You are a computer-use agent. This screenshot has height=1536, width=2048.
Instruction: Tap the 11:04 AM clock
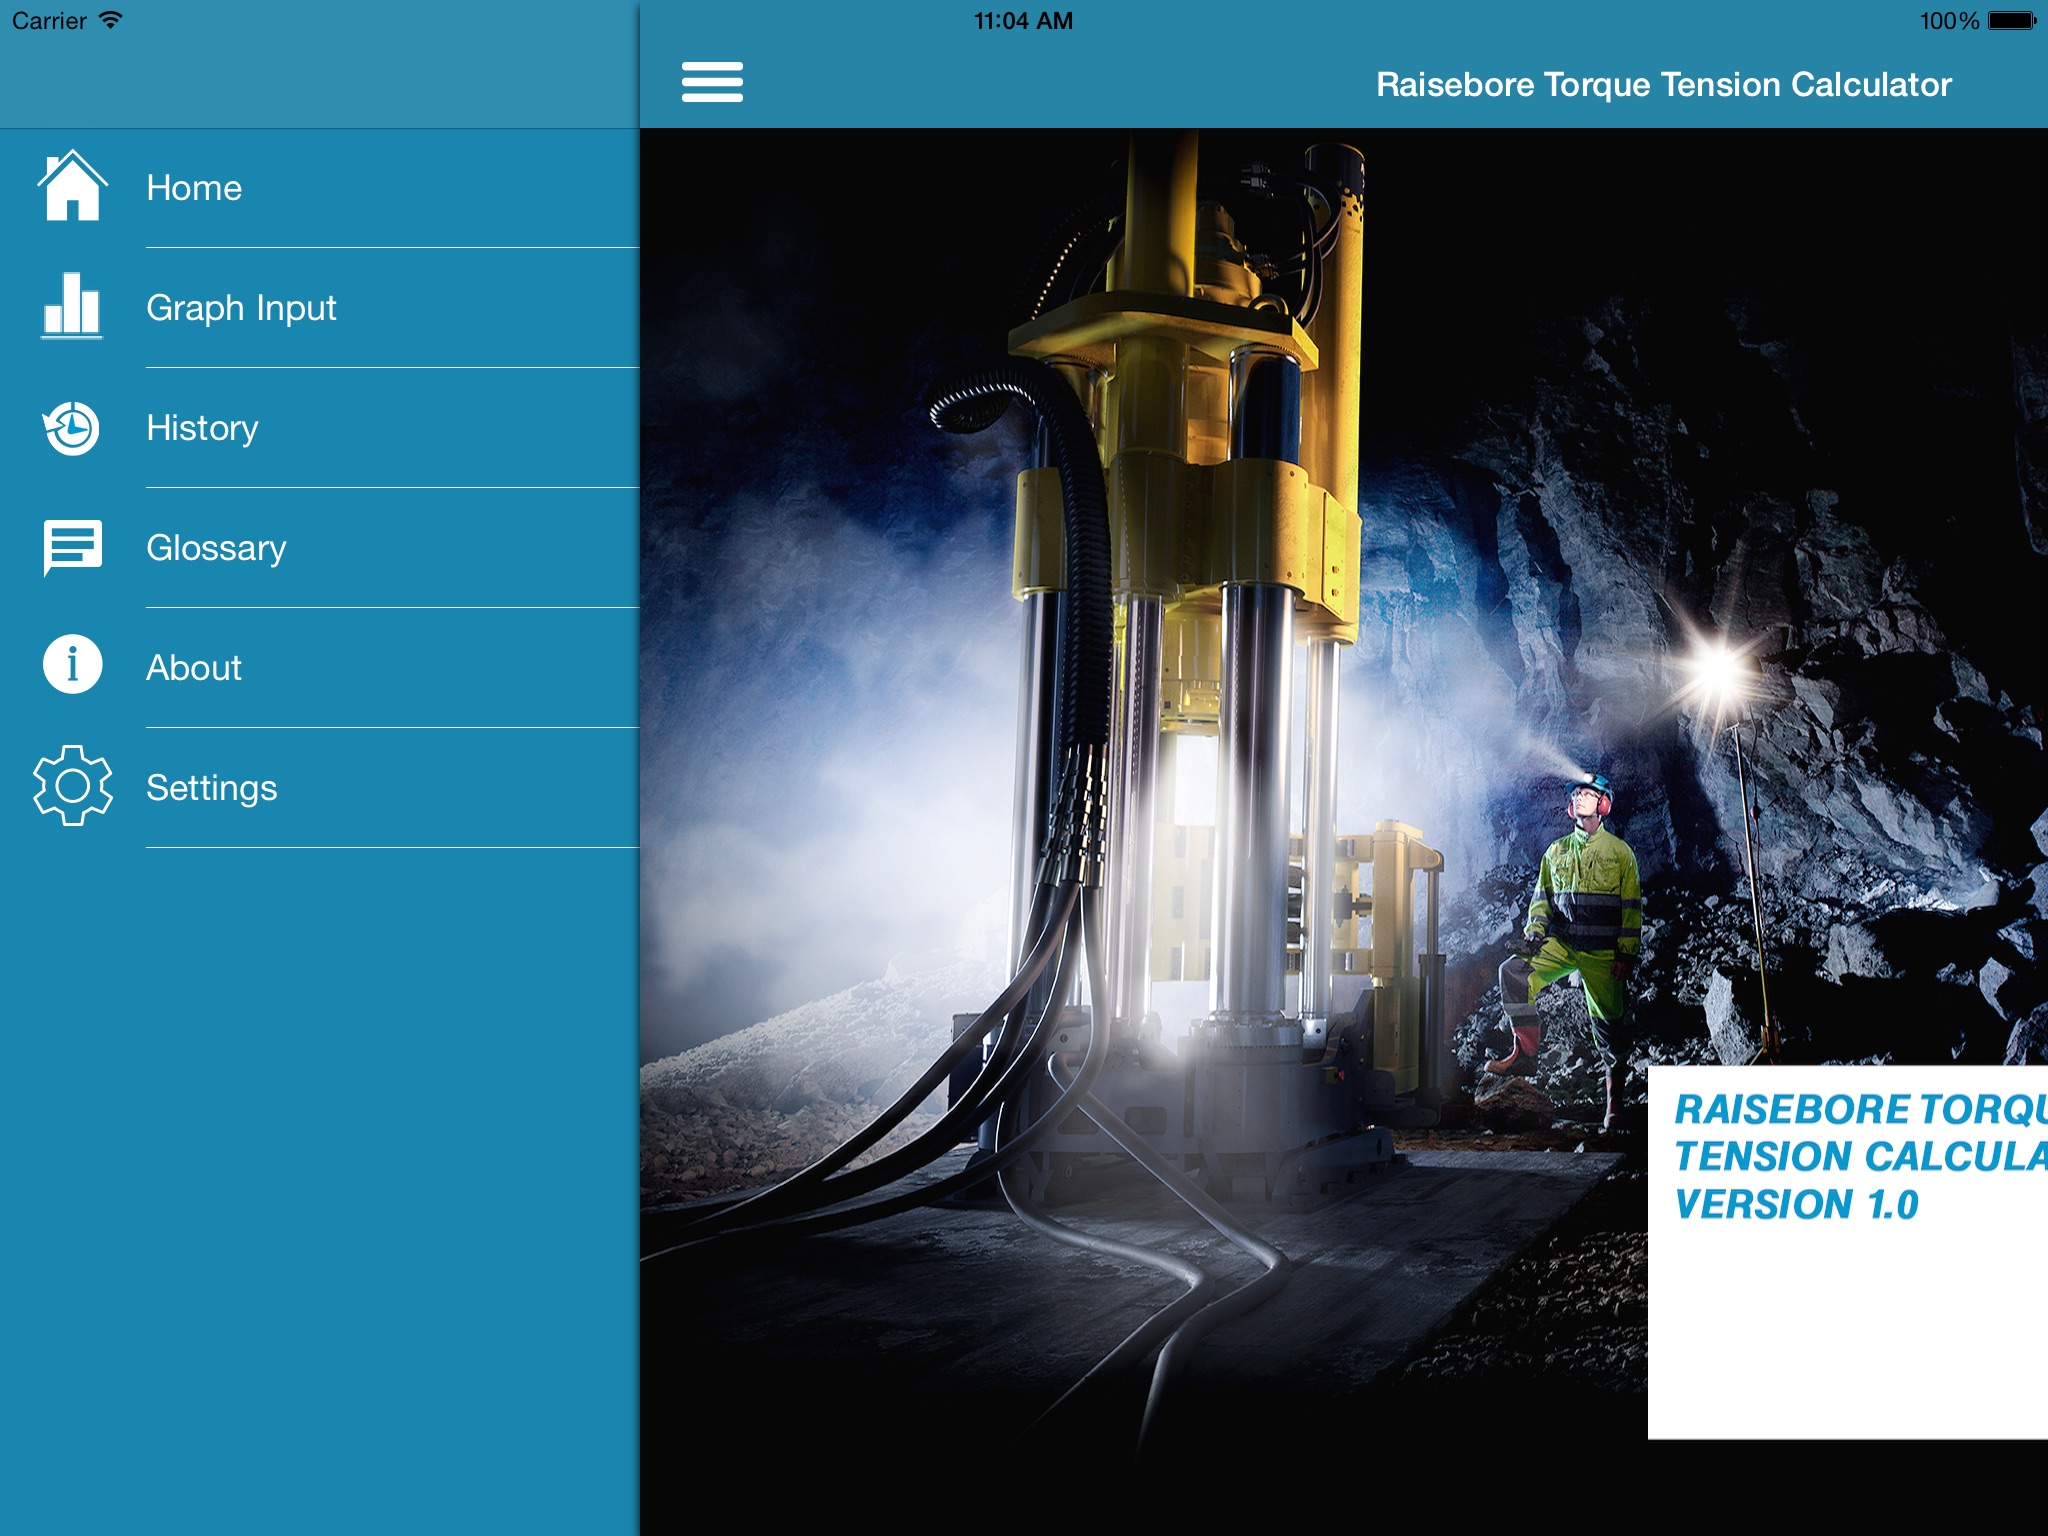[x=1023, y=21]
